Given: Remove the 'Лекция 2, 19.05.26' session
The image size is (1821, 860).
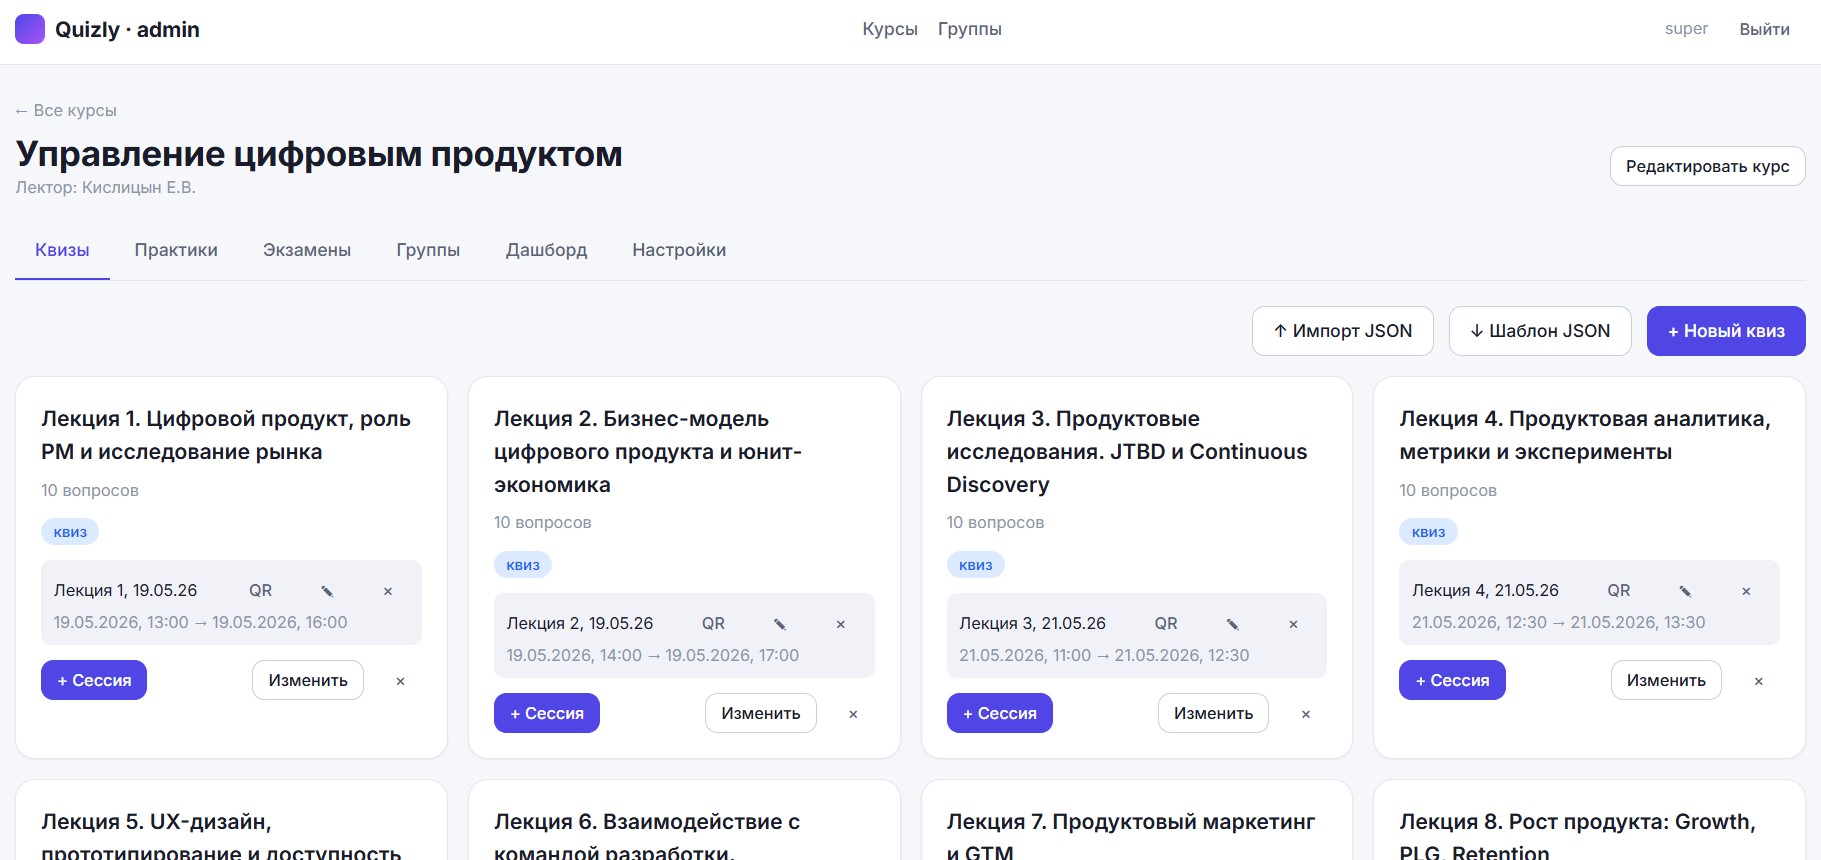Looking at the screenshot, I should [841, 624].
